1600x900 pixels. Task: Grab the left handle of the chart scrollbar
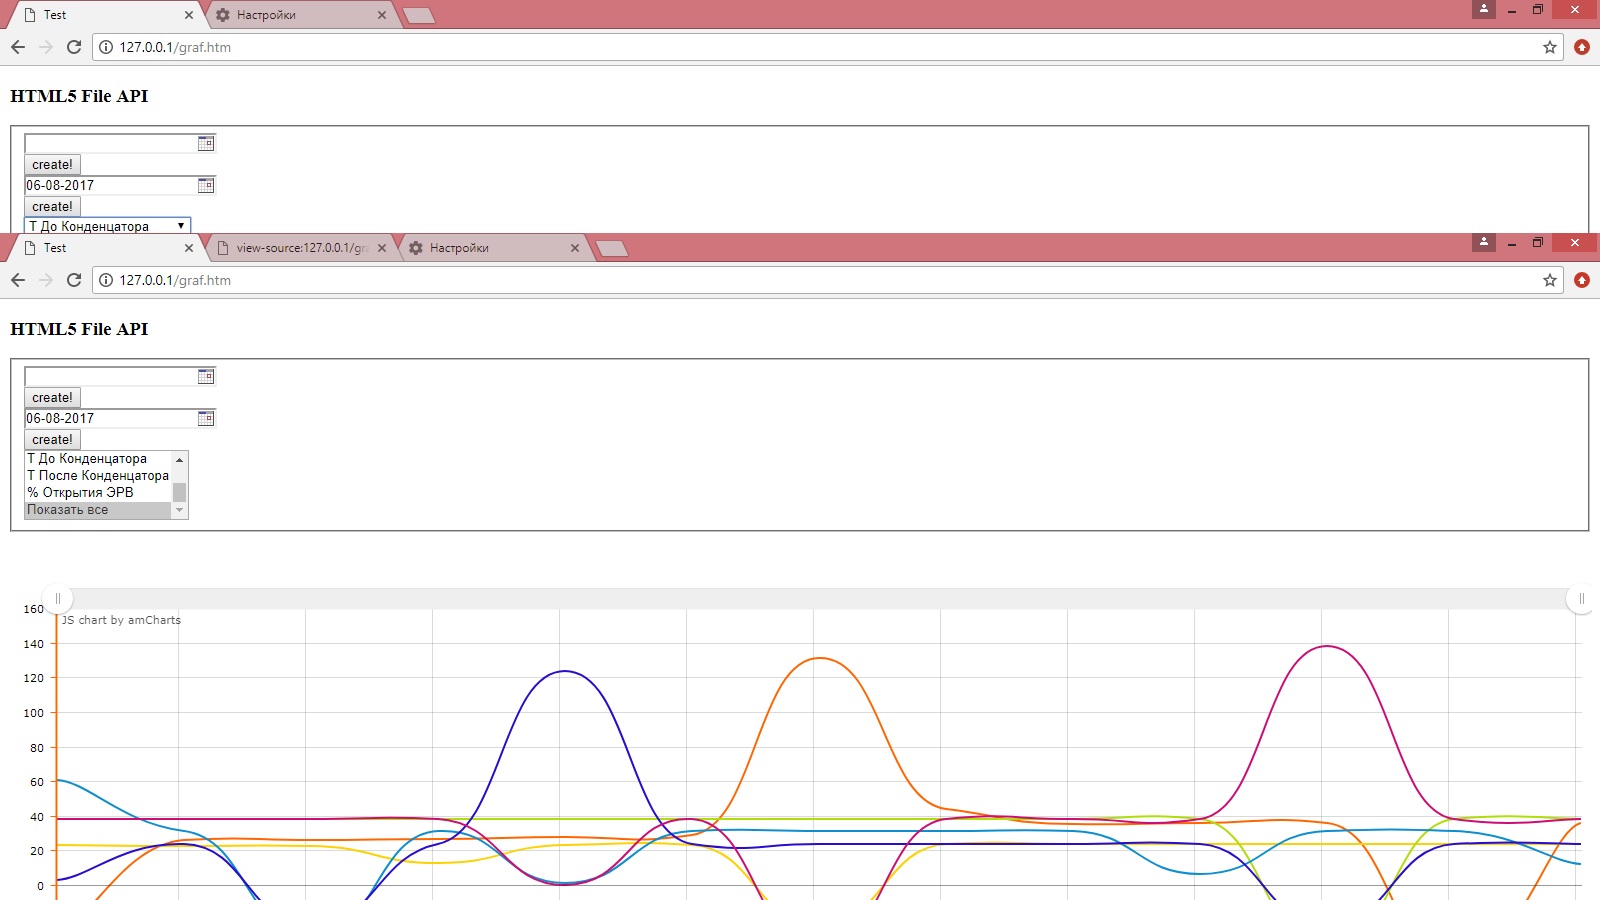coord(58,599)
